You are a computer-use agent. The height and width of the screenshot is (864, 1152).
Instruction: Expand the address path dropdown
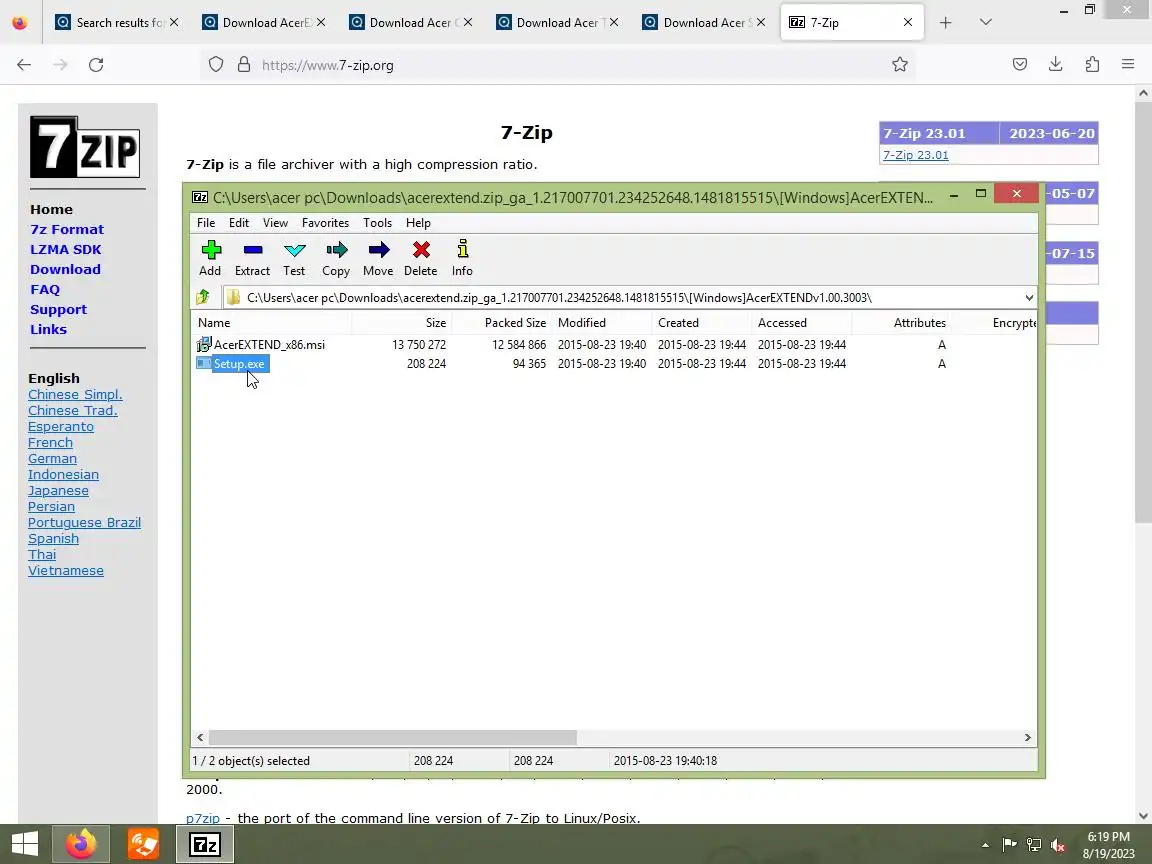1029,298
